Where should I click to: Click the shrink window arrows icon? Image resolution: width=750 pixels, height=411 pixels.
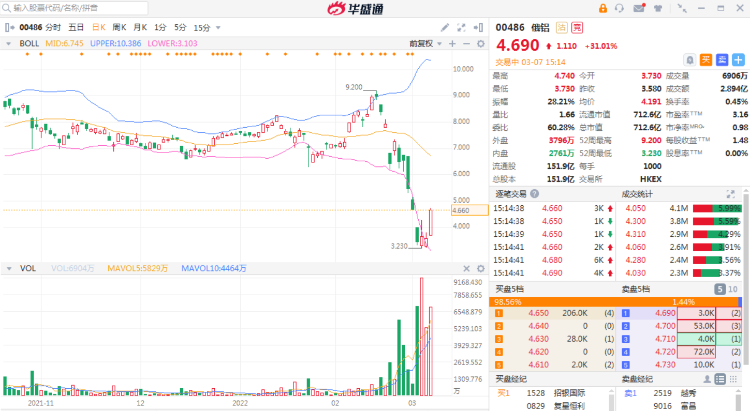click(x=682, y=8)
